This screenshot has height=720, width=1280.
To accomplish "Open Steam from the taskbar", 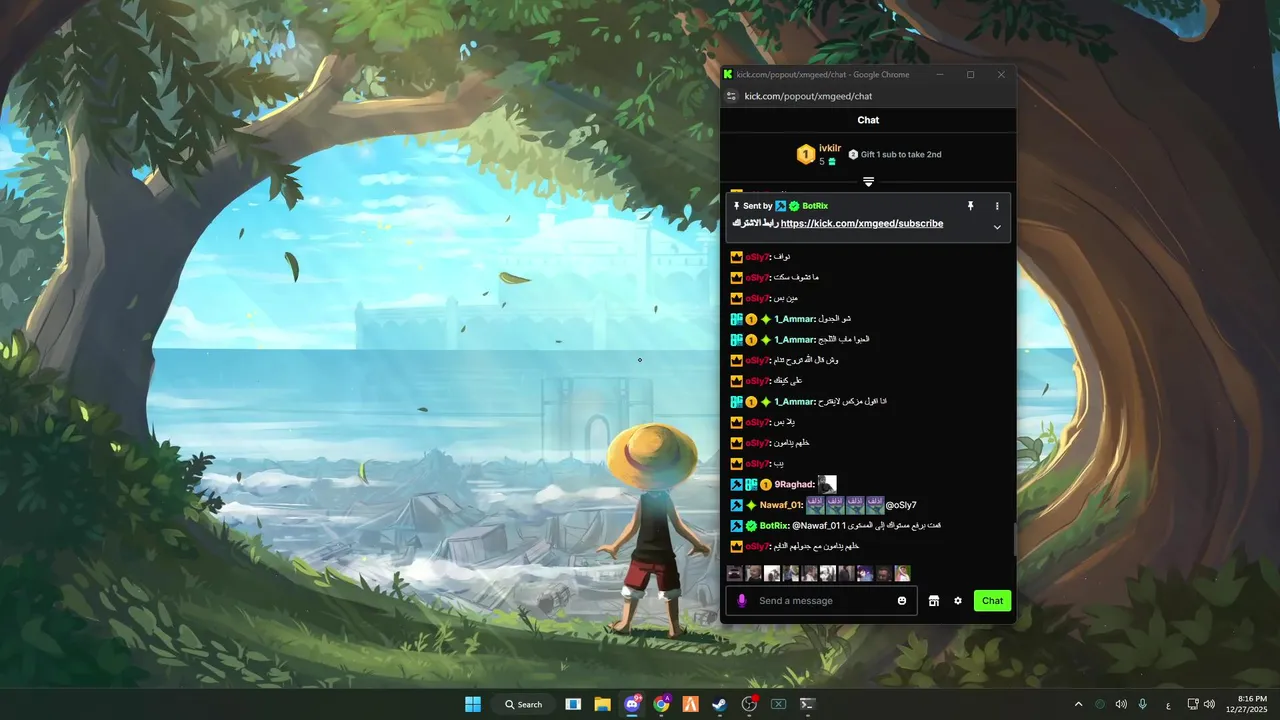I will (719, 704).
